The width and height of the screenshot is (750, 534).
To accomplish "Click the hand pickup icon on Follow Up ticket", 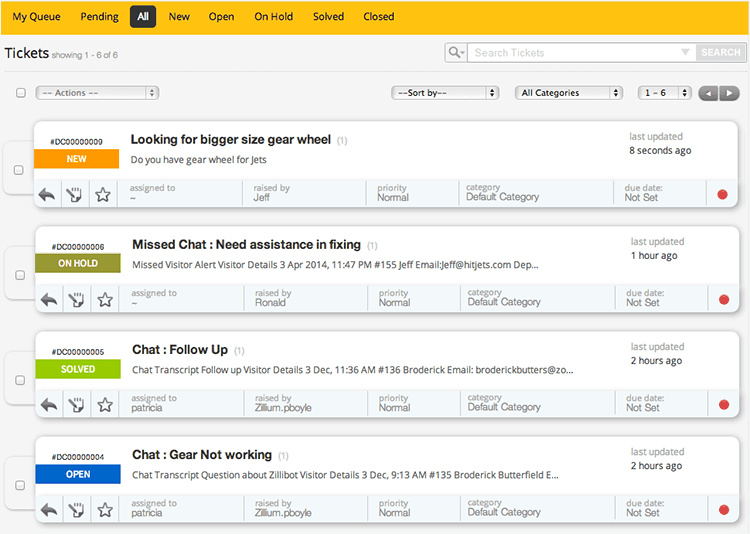I will point(74,405).
